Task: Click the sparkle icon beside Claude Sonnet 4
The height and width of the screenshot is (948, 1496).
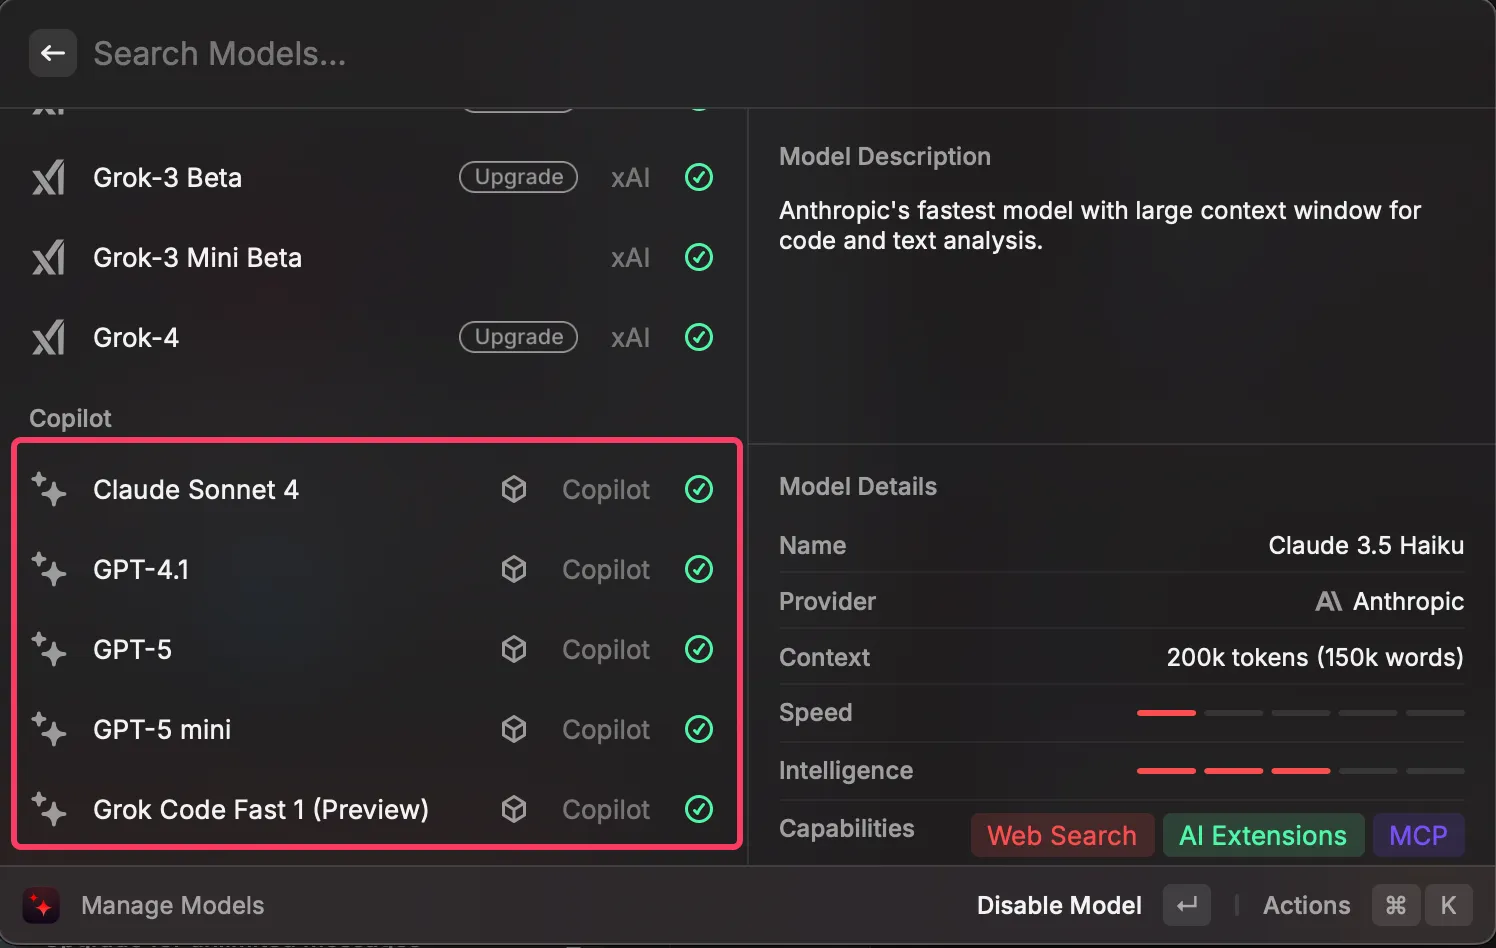Action: pos(48,489)
